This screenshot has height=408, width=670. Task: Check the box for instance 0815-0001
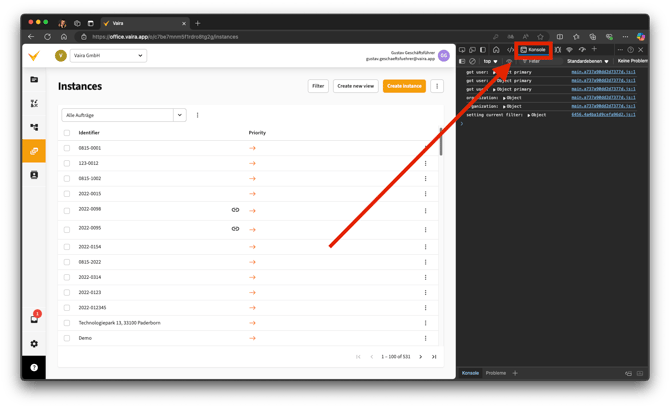coord(67,148)
